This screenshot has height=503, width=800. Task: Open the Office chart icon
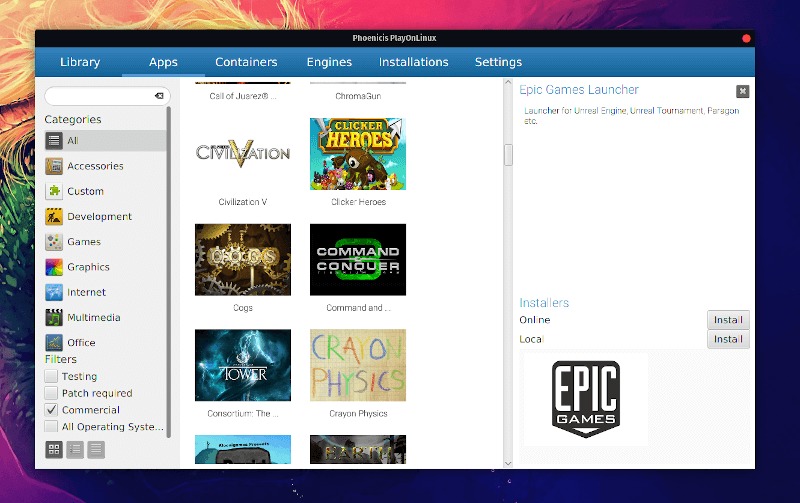pos(54,342)
